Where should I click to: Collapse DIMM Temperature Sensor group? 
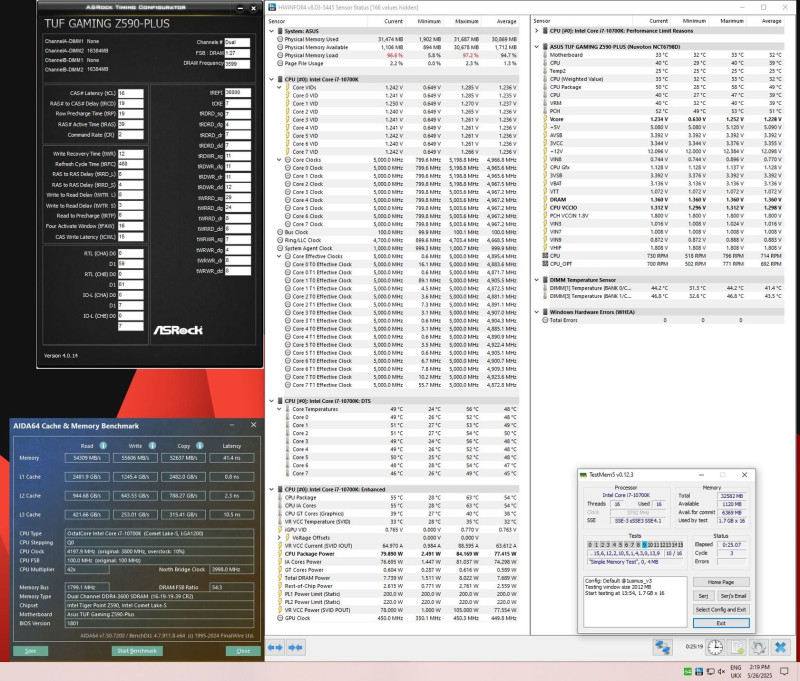[537, 280]
